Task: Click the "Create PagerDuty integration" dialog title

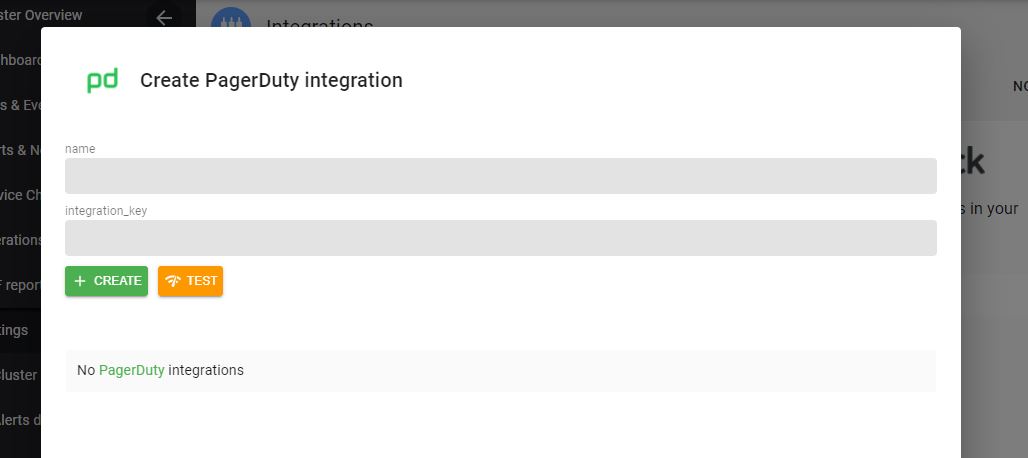Action: click(271, 80)
